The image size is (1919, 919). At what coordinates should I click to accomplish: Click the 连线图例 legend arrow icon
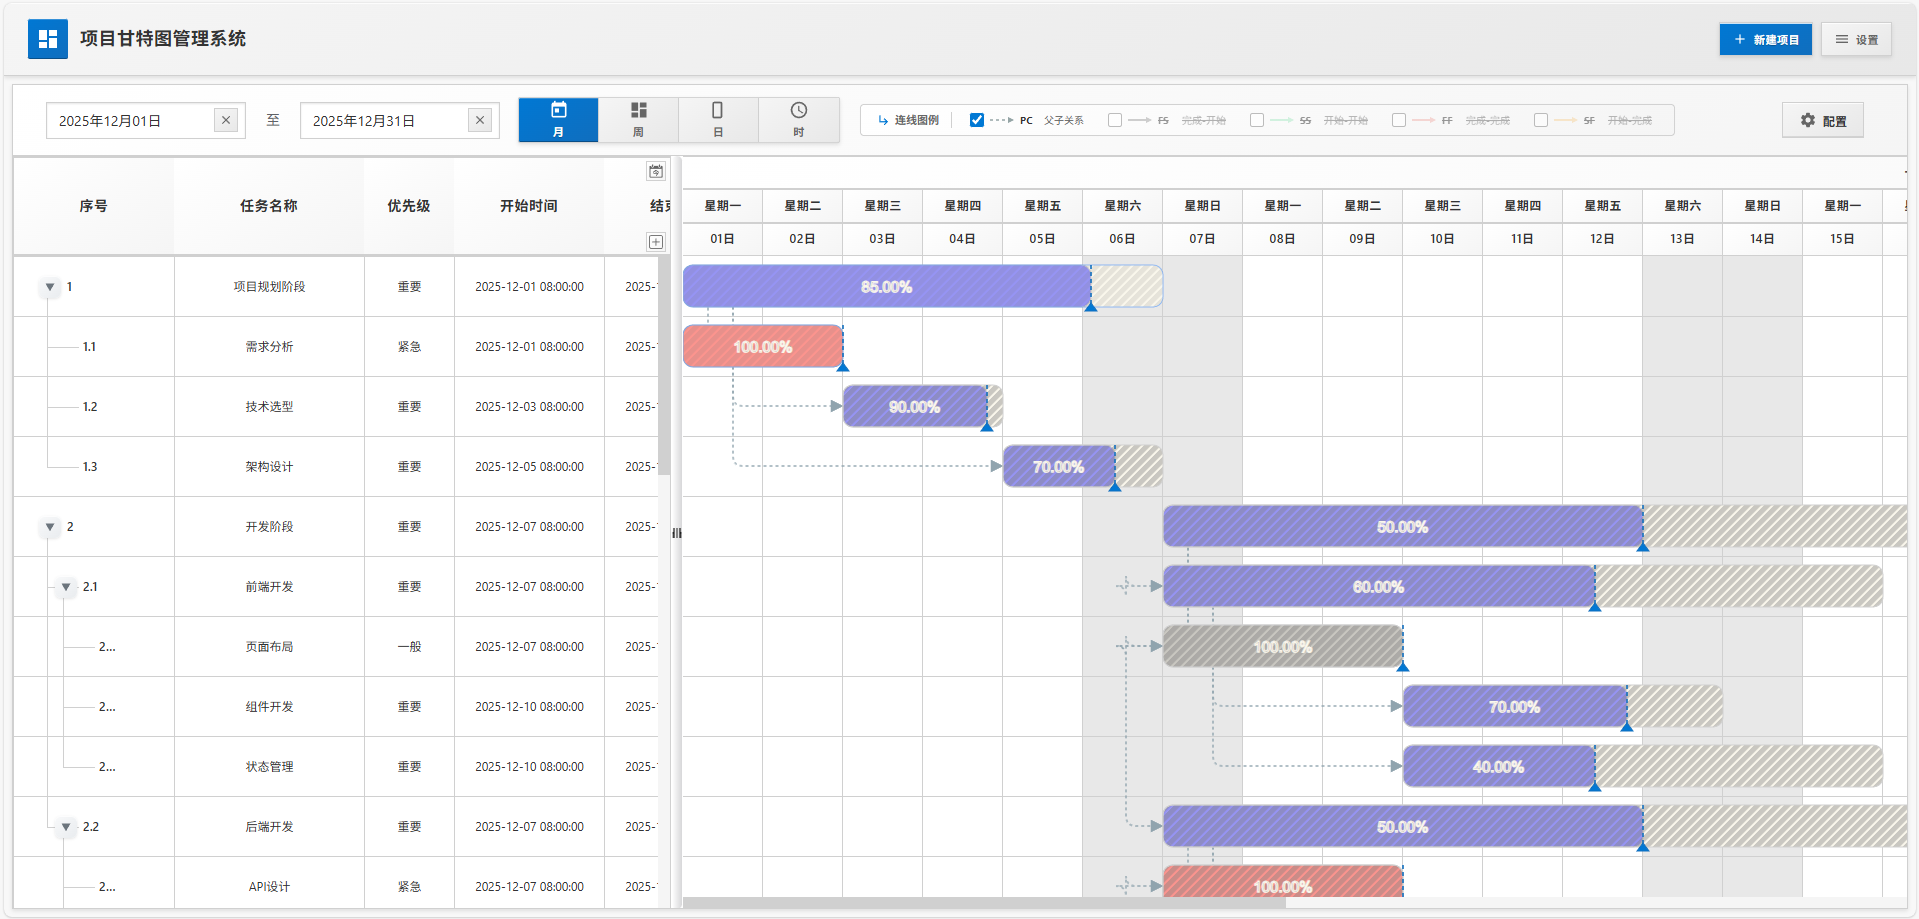(x=883, y=120)
